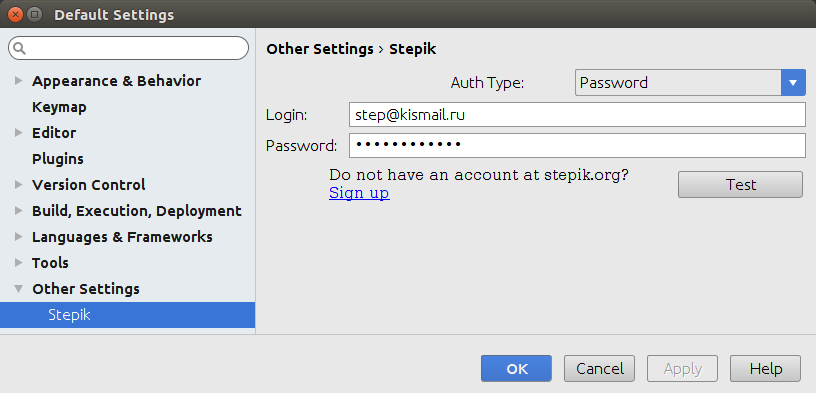Click the search magnifier icon in settings

click(20, 48)
